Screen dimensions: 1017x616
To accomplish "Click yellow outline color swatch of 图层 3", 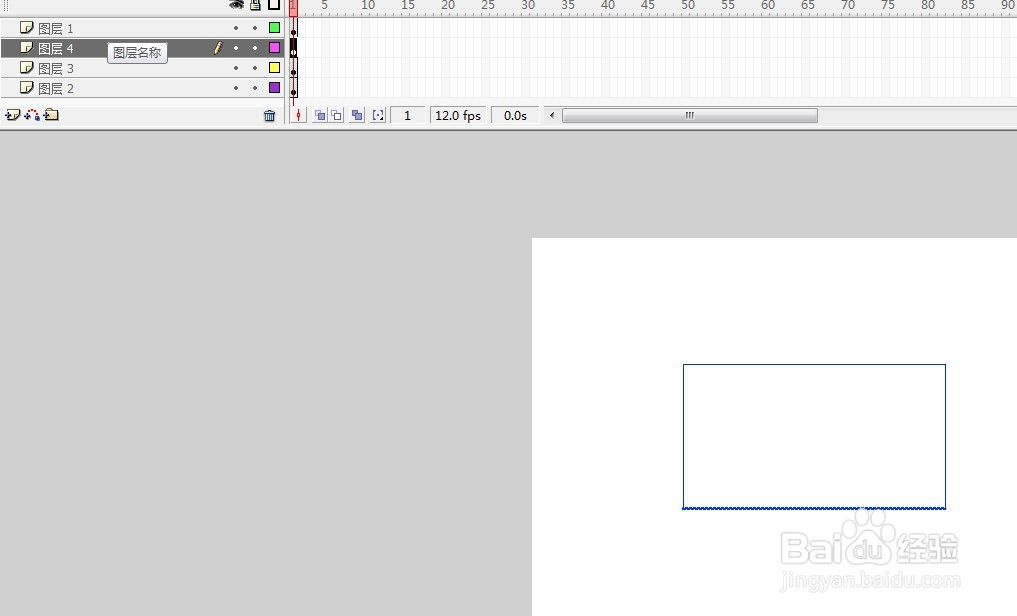I will click(274, 67).
